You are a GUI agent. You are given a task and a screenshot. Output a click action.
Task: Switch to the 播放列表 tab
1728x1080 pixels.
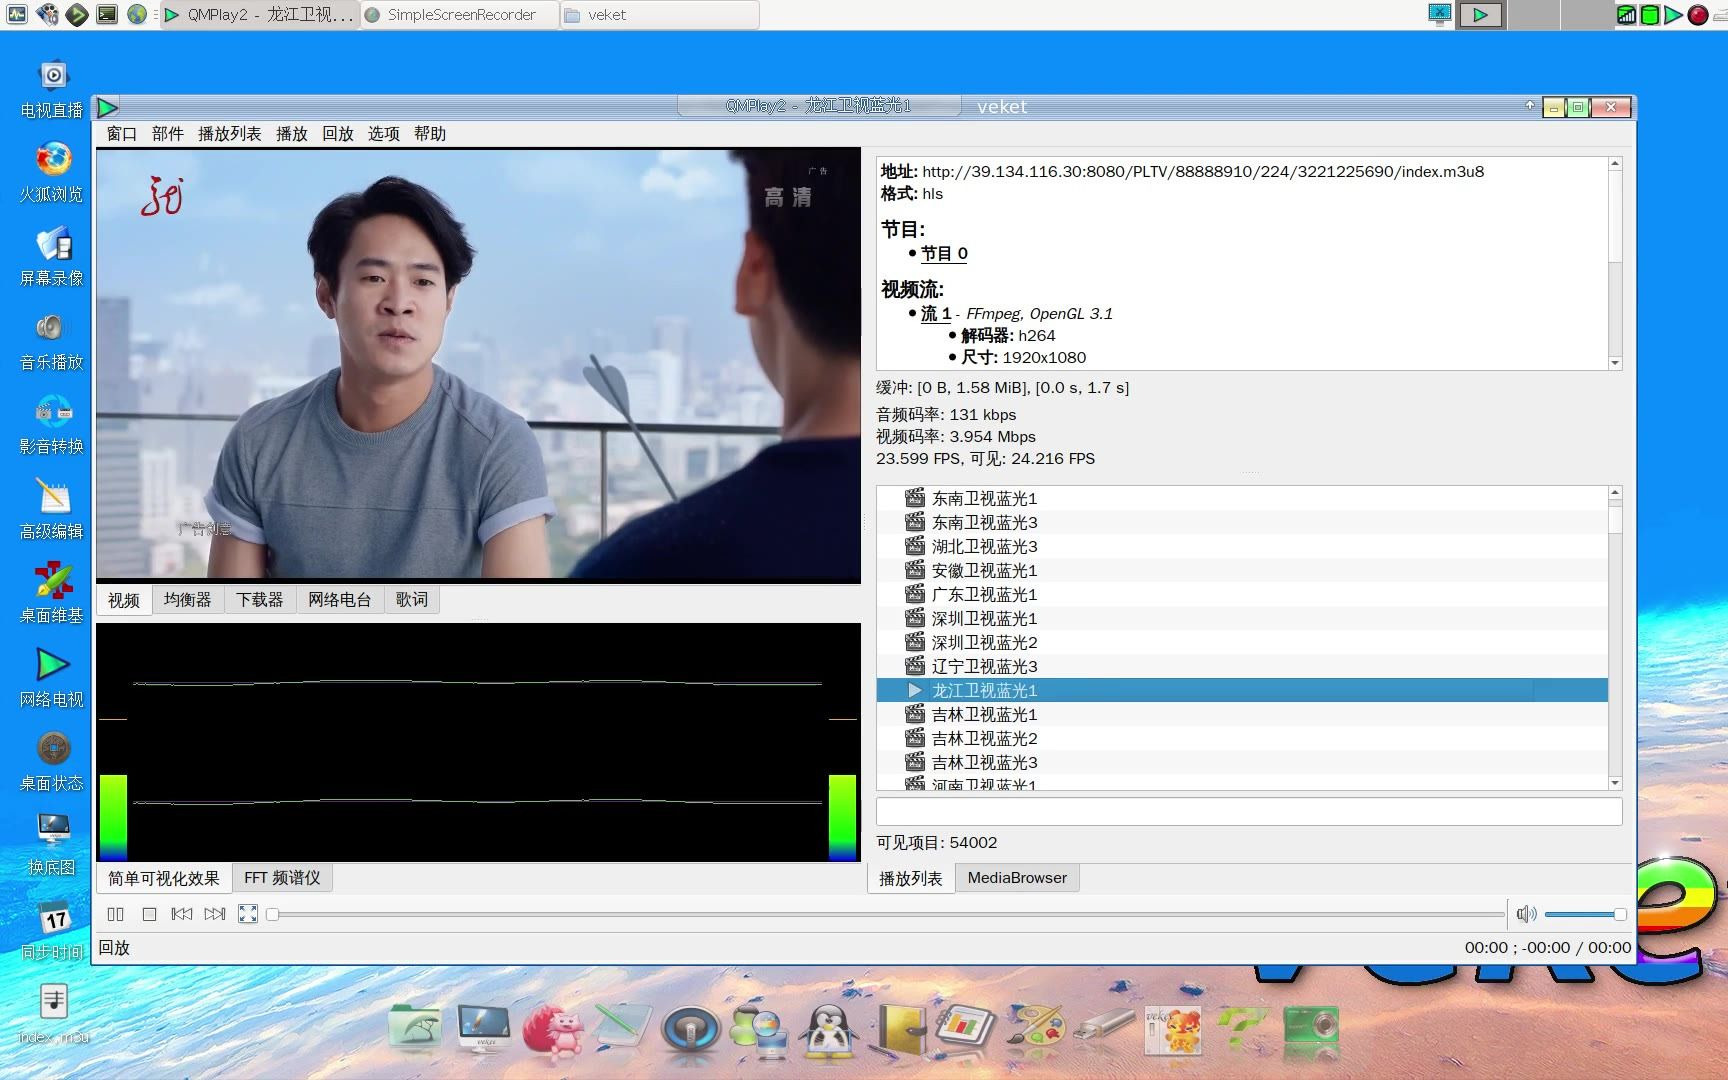(x=910, y=878)
